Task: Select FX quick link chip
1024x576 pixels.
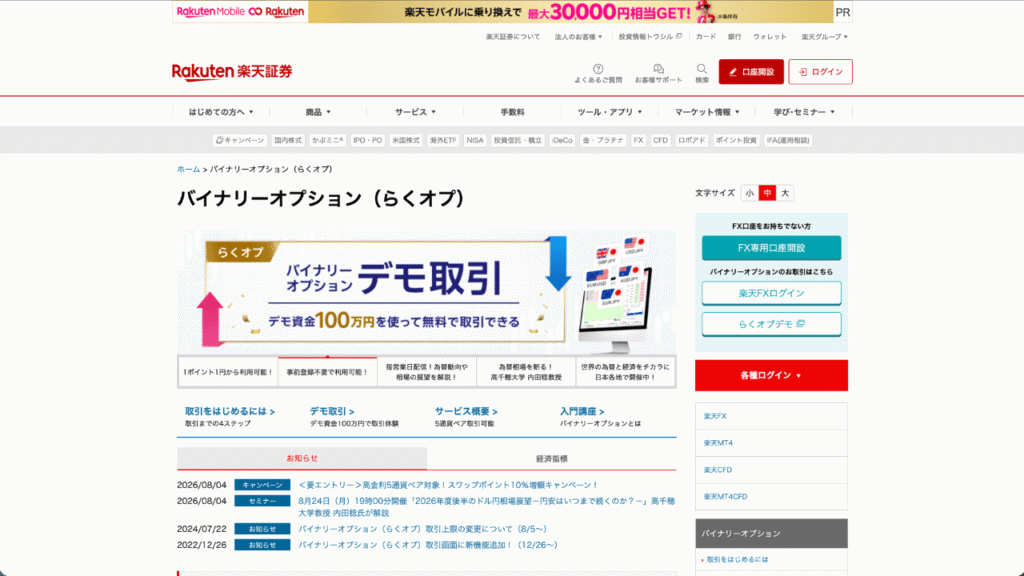Action: (x=638, y=140)
